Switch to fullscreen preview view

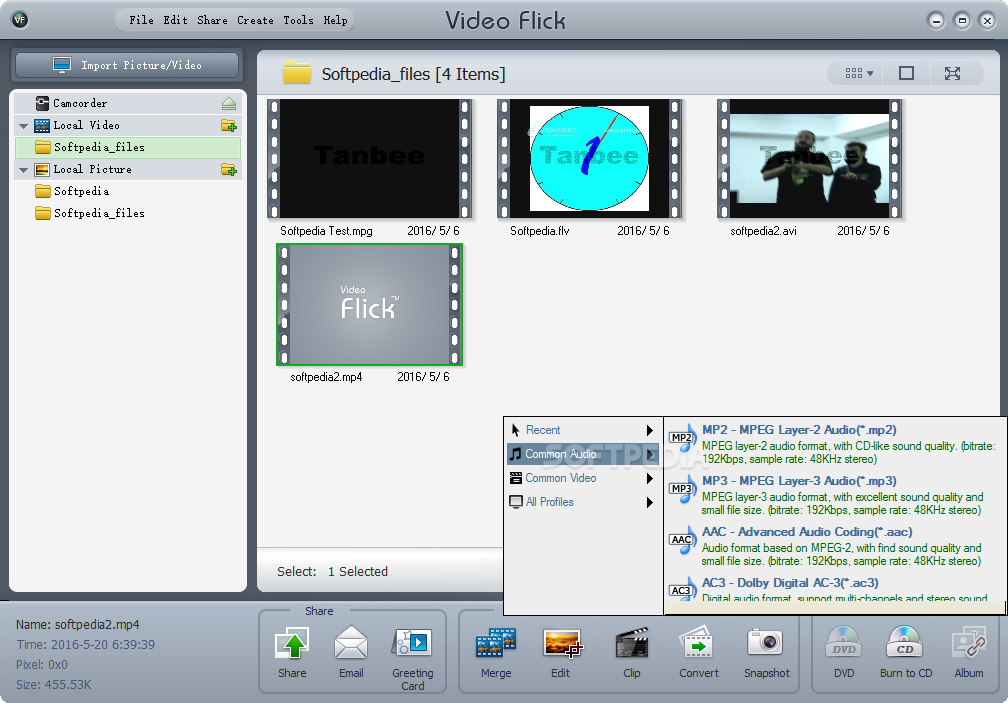pyautogui.click(x=952, y=73)
